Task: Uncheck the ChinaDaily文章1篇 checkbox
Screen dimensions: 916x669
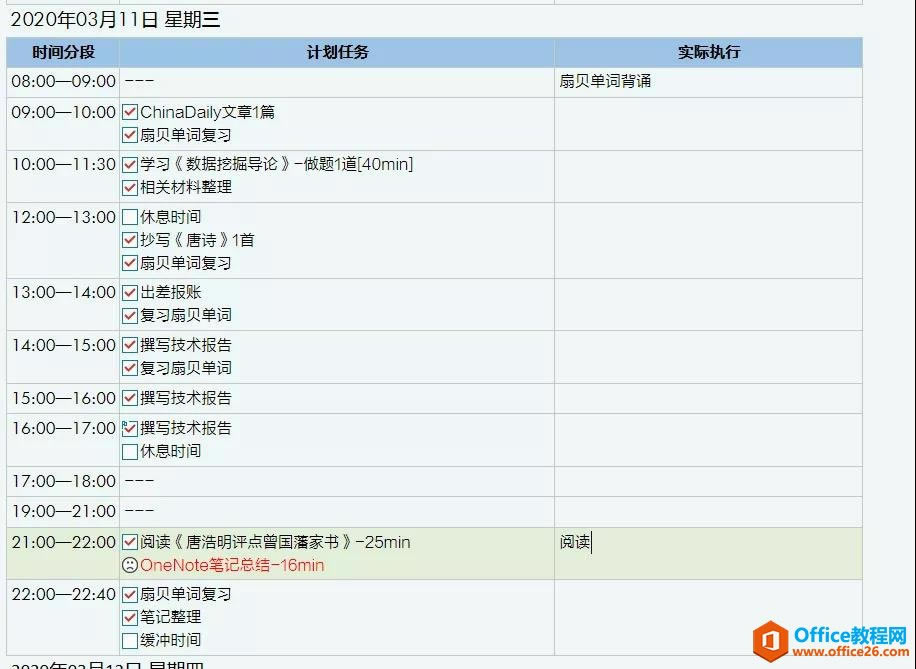Action: point(128,112)
